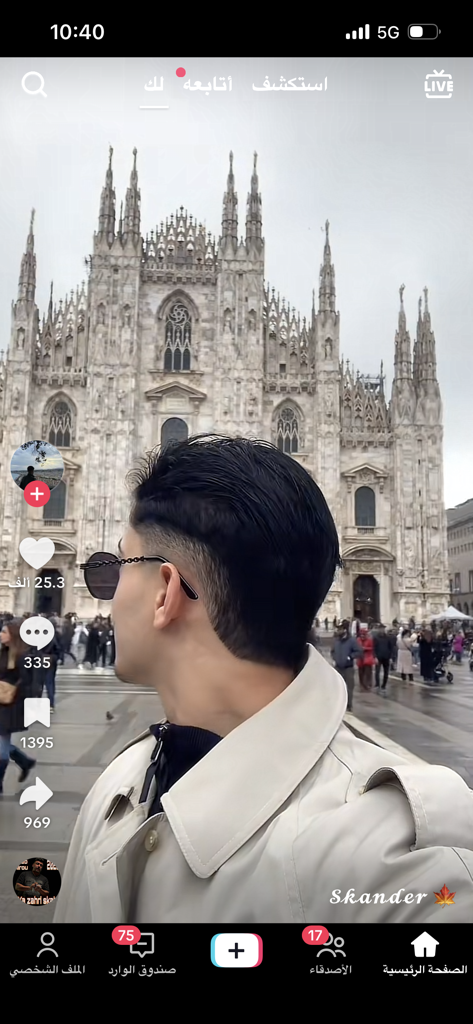The width and height of the screenshot is (473, 1024).
Task: Save video with the bookmark icon
Action: click(x=37, y=713)
